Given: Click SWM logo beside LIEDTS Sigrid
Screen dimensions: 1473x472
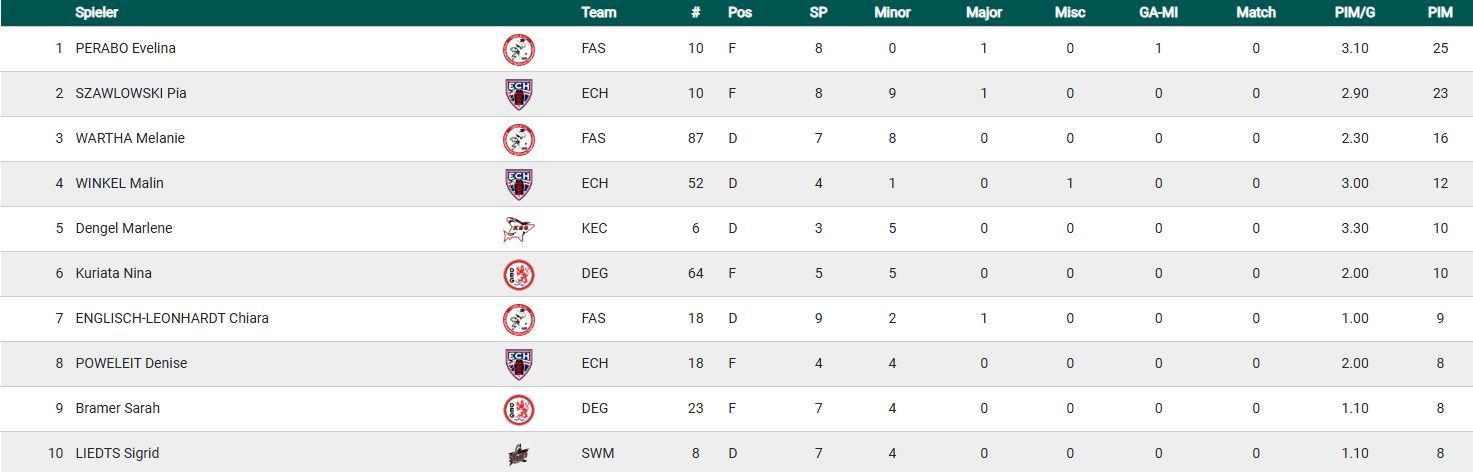Looking at the screenshot, I should coord(518,454).
